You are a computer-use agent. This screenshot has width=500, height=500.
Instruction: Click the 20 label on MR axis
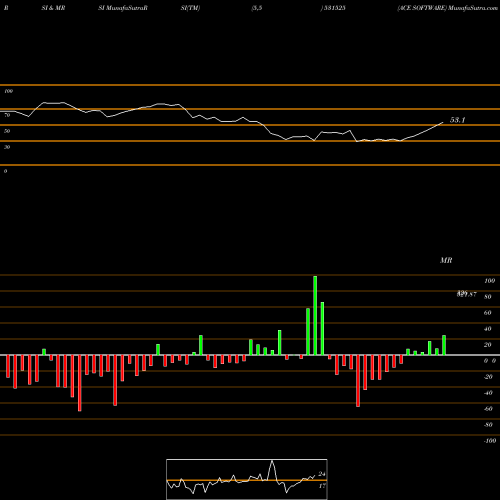[488, 345]
